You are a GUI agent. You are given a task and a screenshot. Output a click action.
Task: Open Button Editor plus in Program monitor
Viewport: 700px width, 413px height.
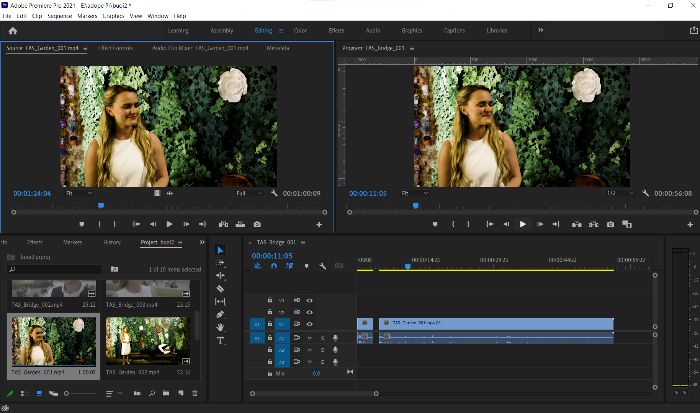pos(690,225)
